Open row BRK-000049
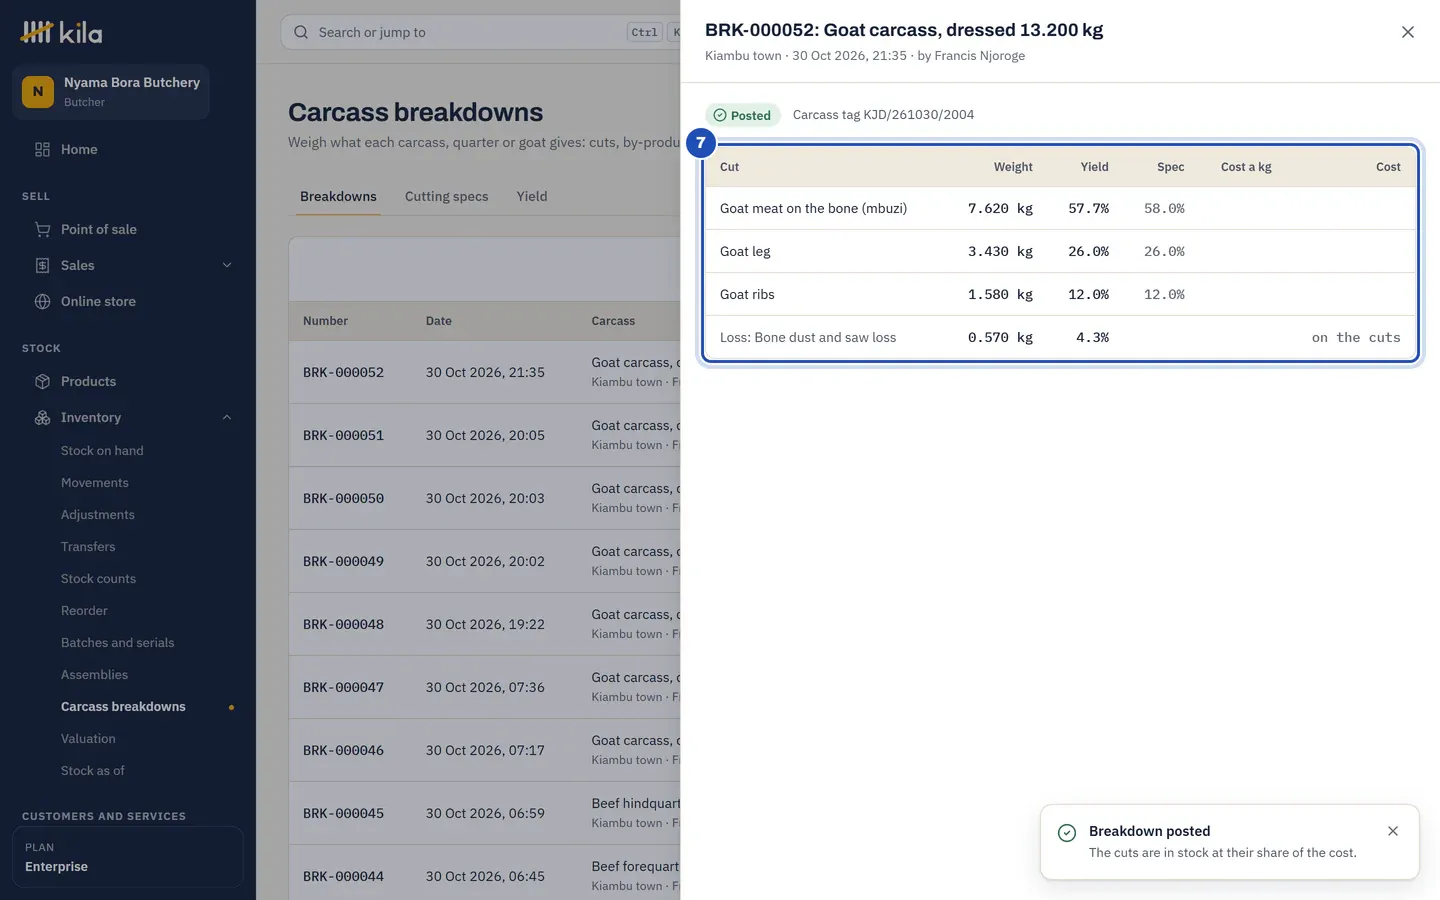This screenshot has width=1440, height=900. click(x=485, y=561)
